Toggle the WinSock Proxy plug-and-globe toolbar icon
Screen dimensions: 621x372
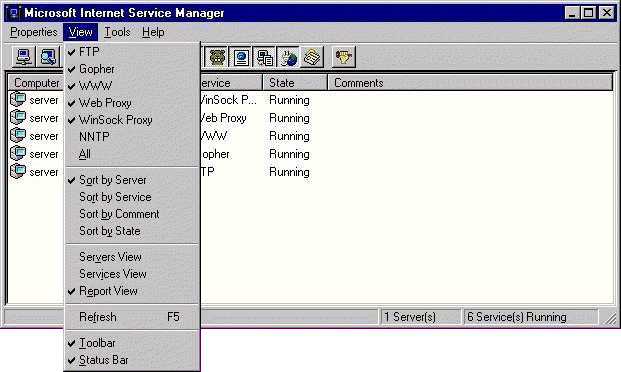[288, 57]
